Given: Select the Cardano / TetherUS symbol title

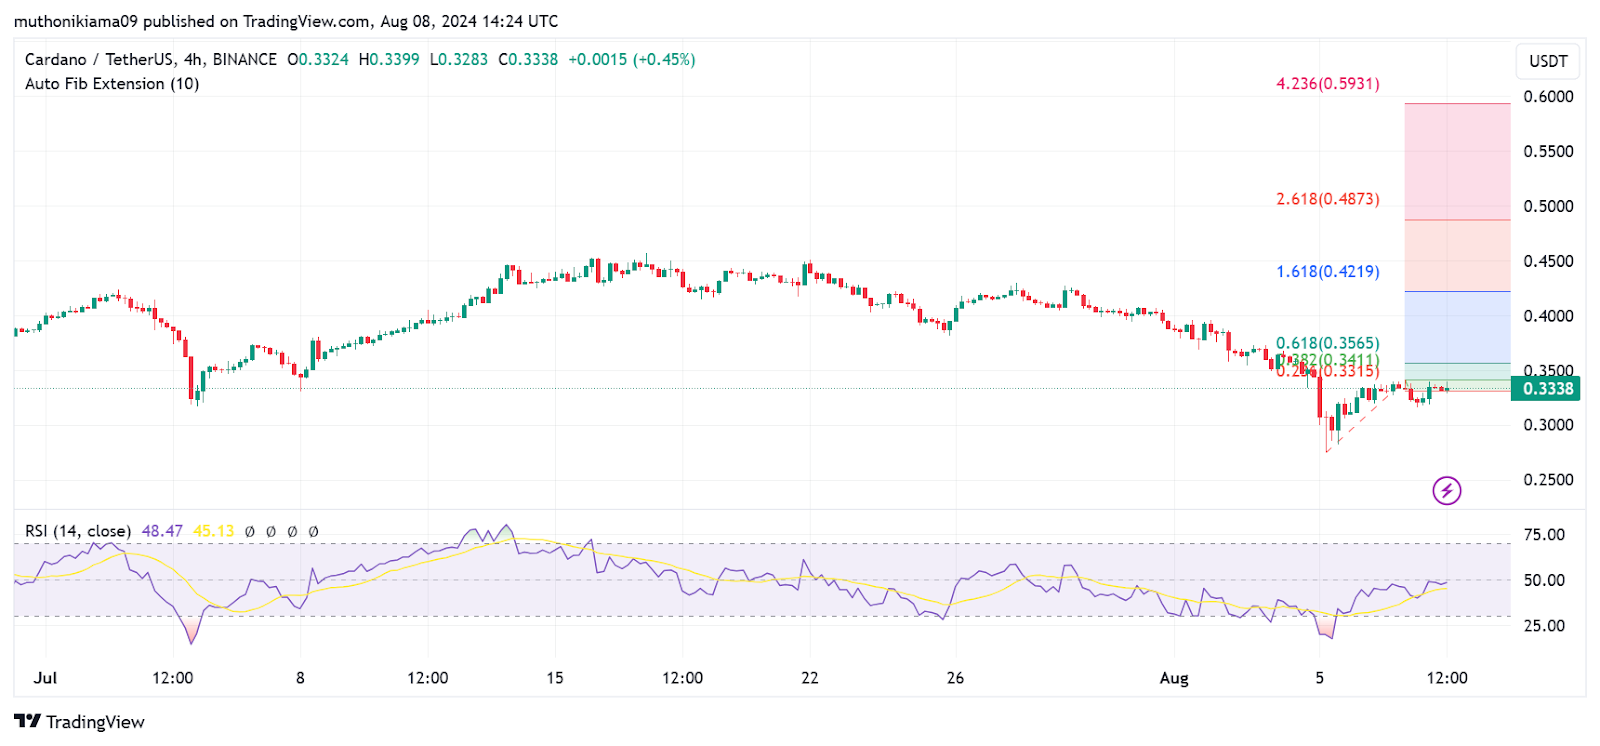Looking at the screenshot, I should coord(151,60).
